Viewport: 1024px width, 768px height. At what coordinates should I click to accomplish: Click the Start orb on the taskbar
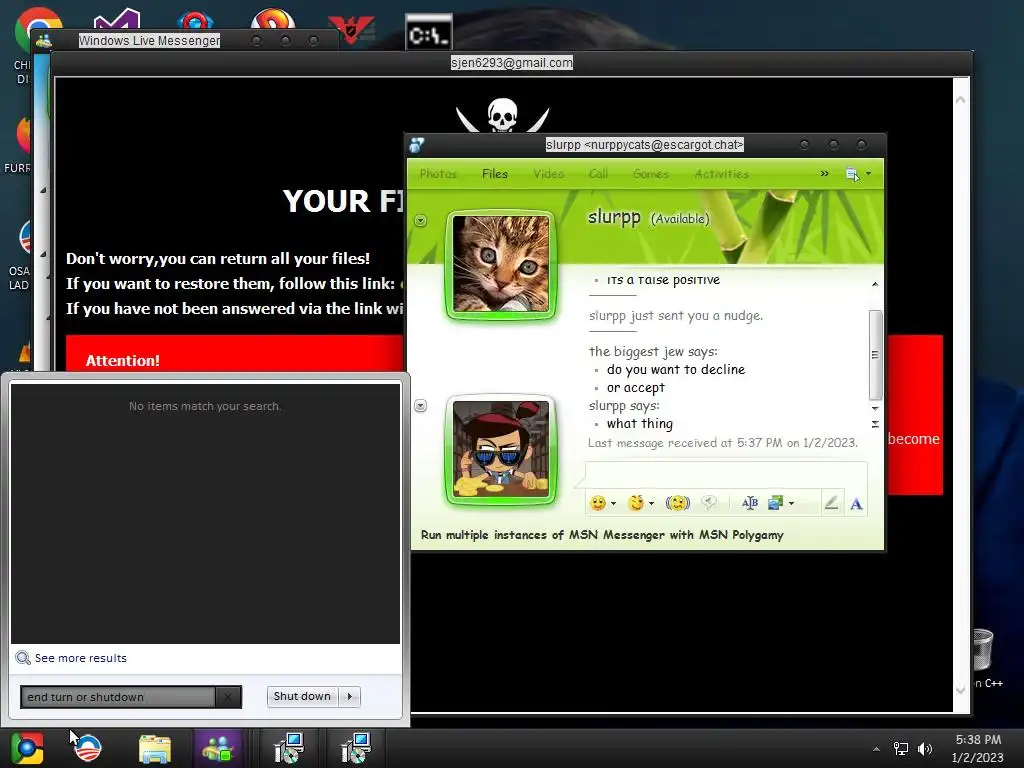[27, 748]
